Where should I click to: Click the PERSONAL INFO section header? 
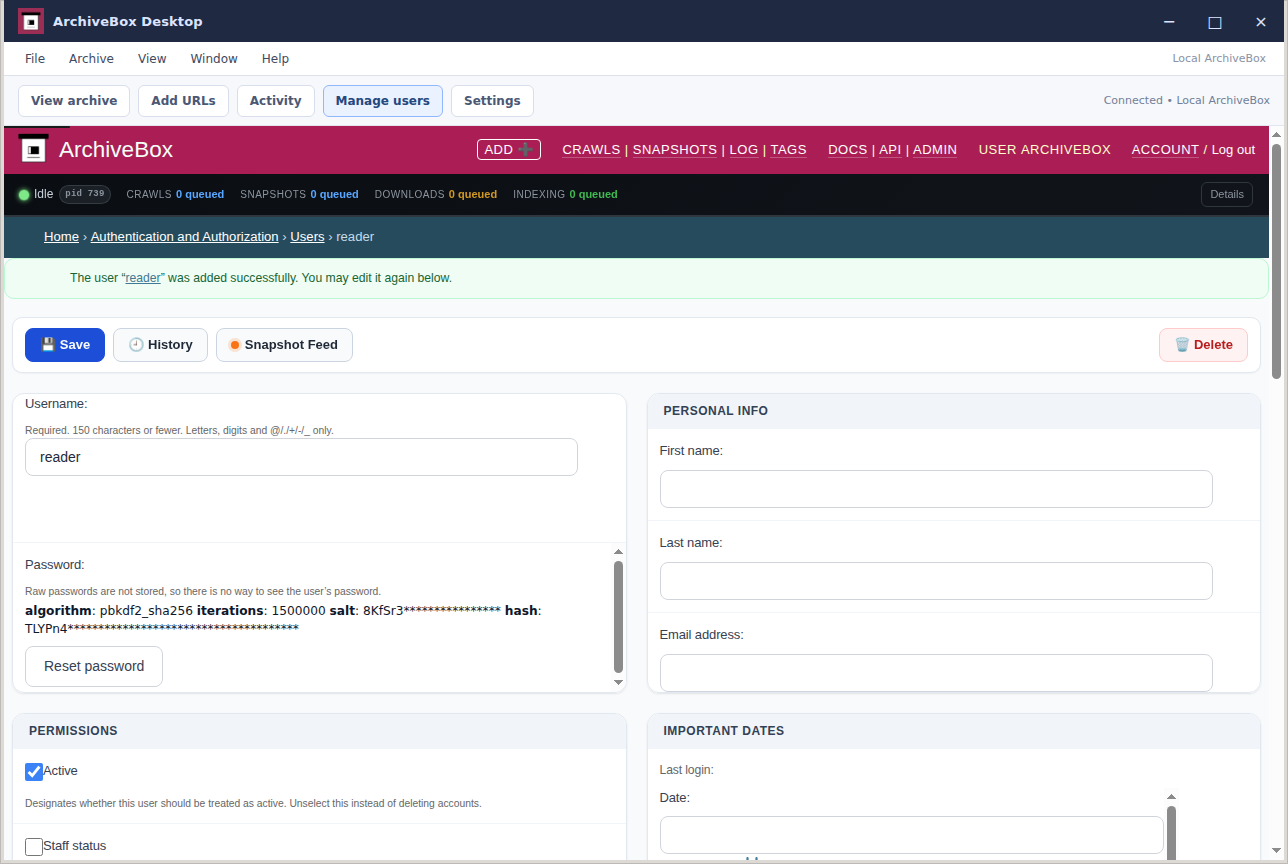pyautogui.click(x=954, y=411)
